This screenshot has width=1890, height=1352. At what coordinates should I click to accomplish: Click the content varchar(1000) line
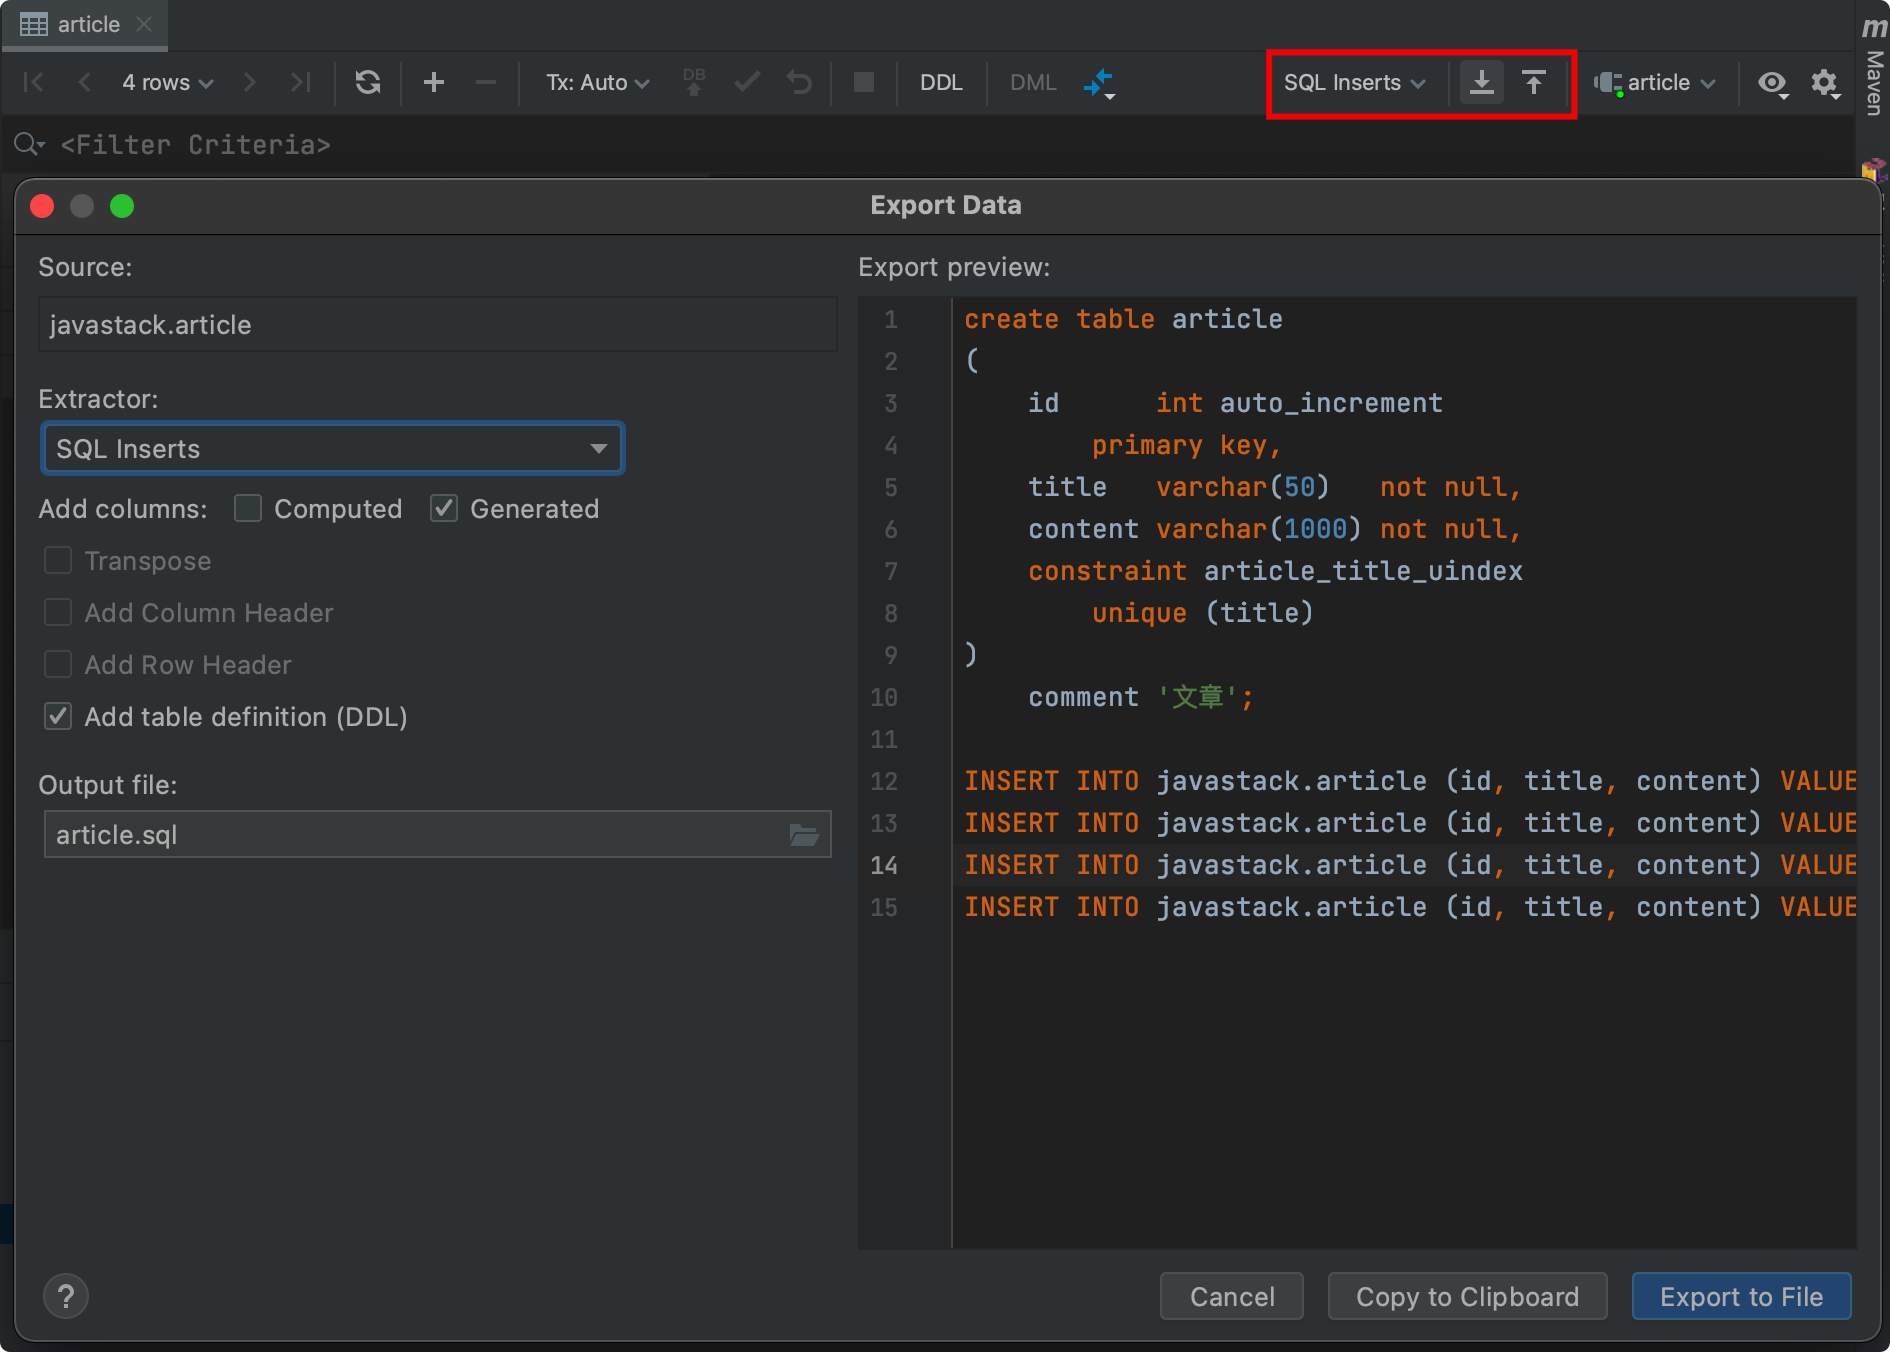[1275, 529]
